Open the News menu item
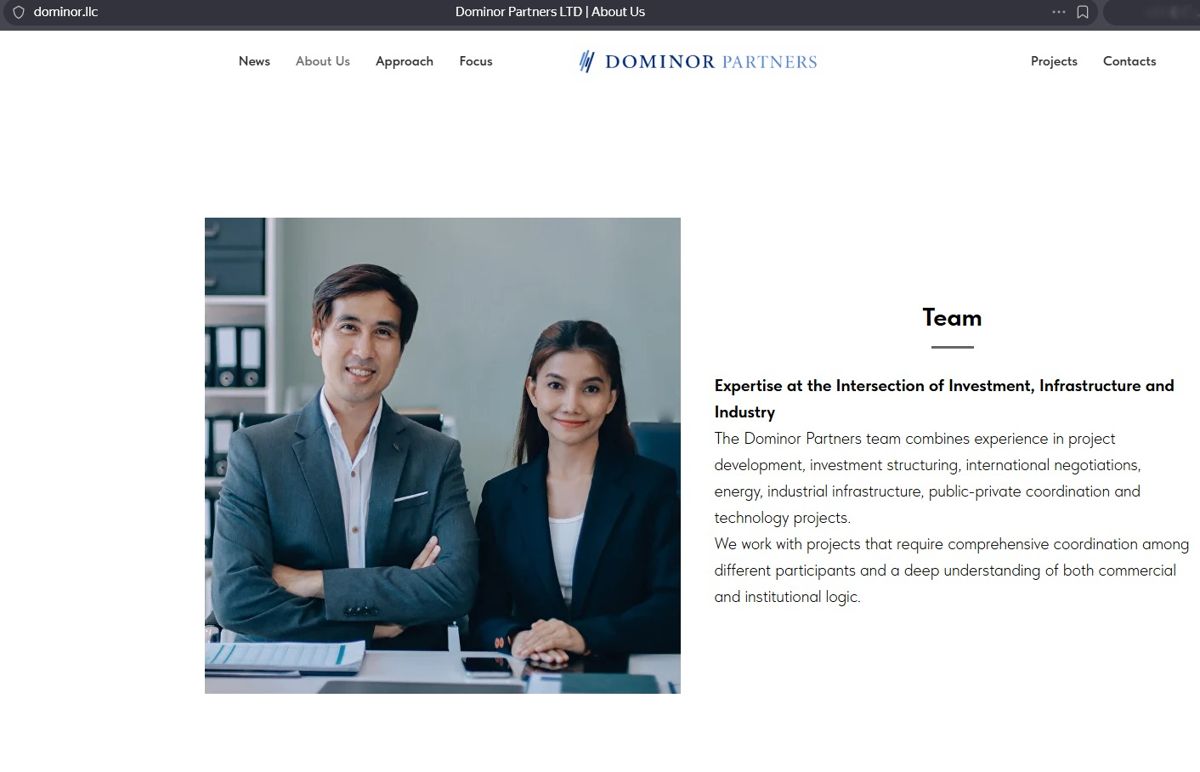 [x=254, y=61]
